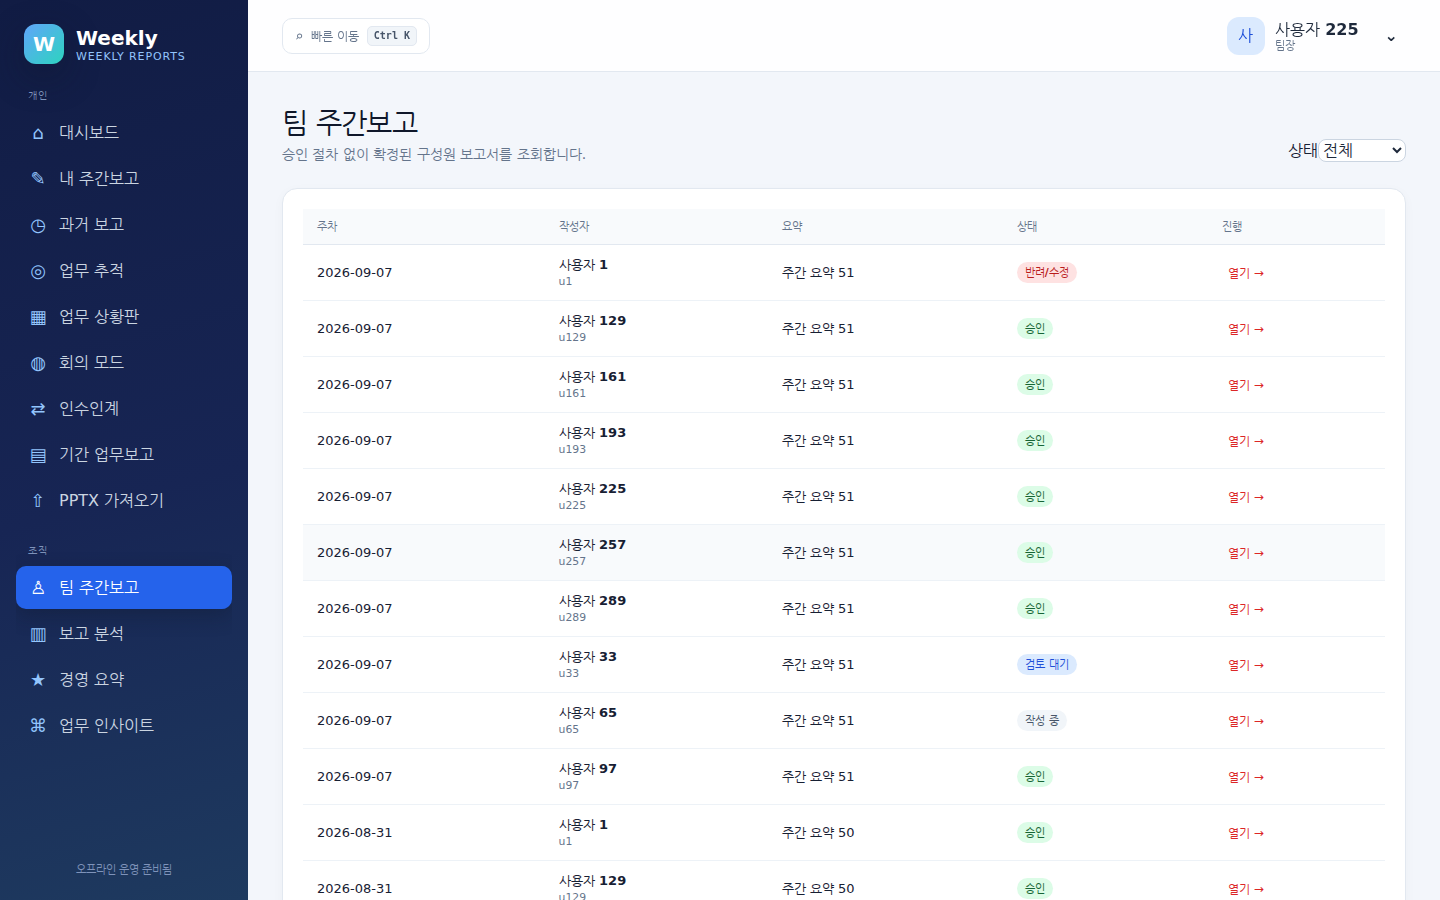Click 열기 in the 사용자 225 row
The width and height of the screenshot is (1440, 900).
coord(1246,497)
